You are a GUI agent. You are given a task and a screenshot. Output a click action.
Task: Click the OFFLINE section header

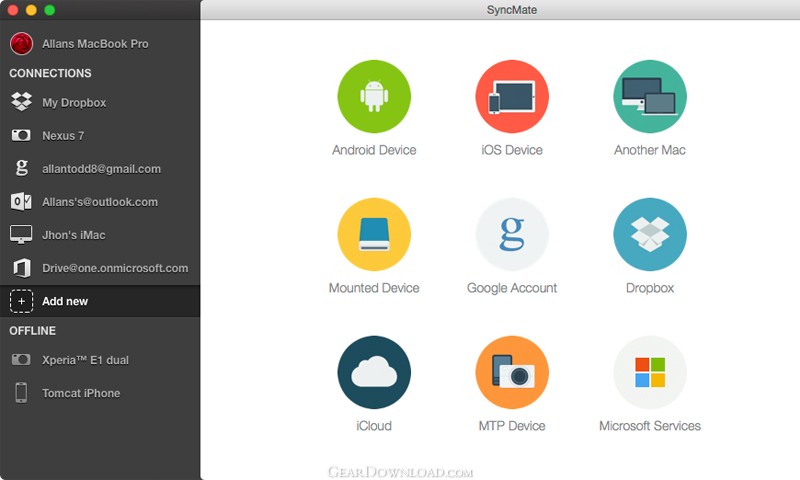[32, 331]
